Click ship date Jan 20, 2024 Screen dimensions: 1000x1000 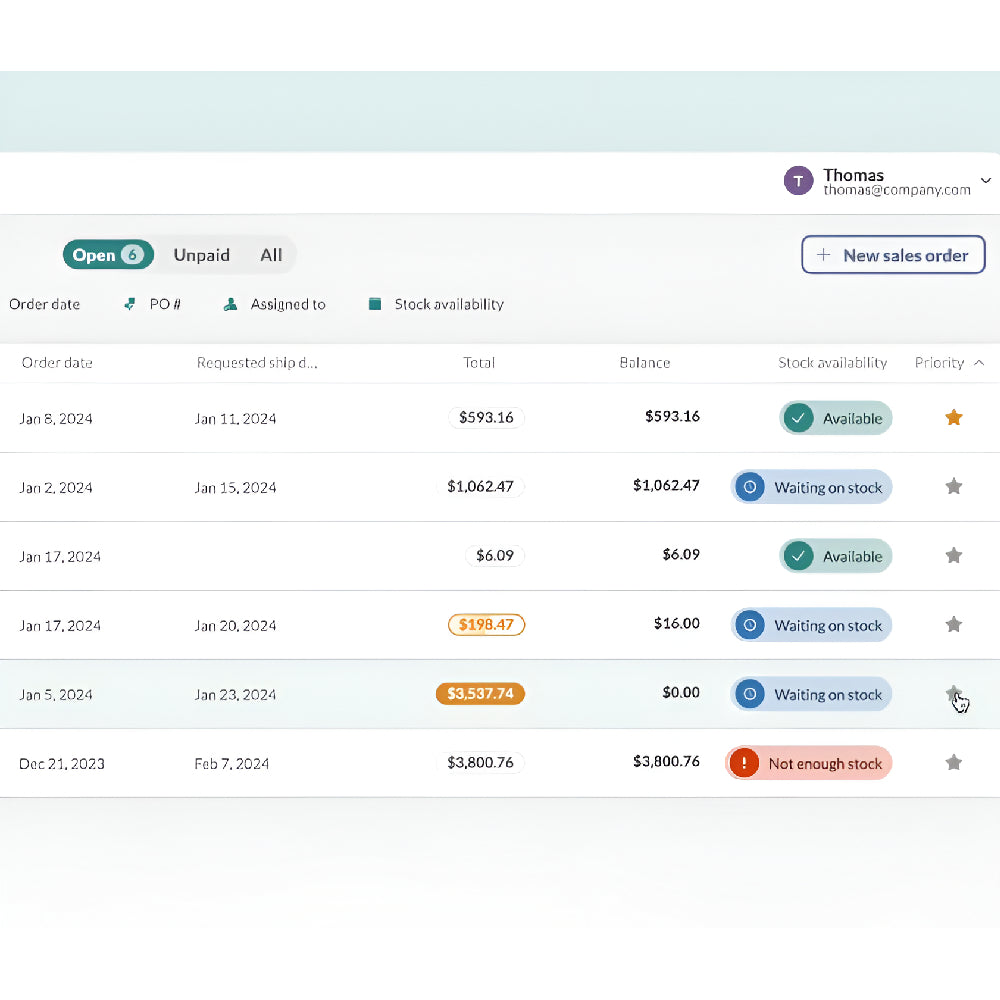point(235,626)
